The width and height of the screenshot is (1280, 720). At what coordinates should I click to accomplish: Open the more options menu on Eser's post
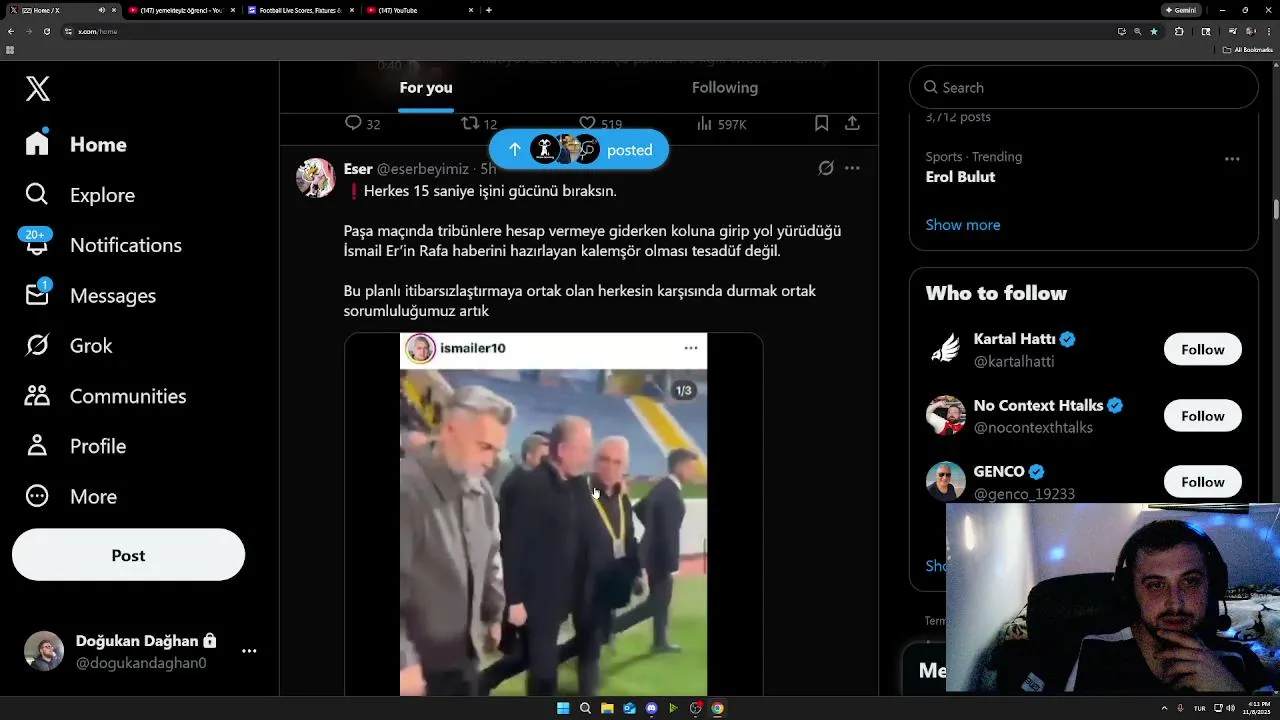(x=852, y=168)
